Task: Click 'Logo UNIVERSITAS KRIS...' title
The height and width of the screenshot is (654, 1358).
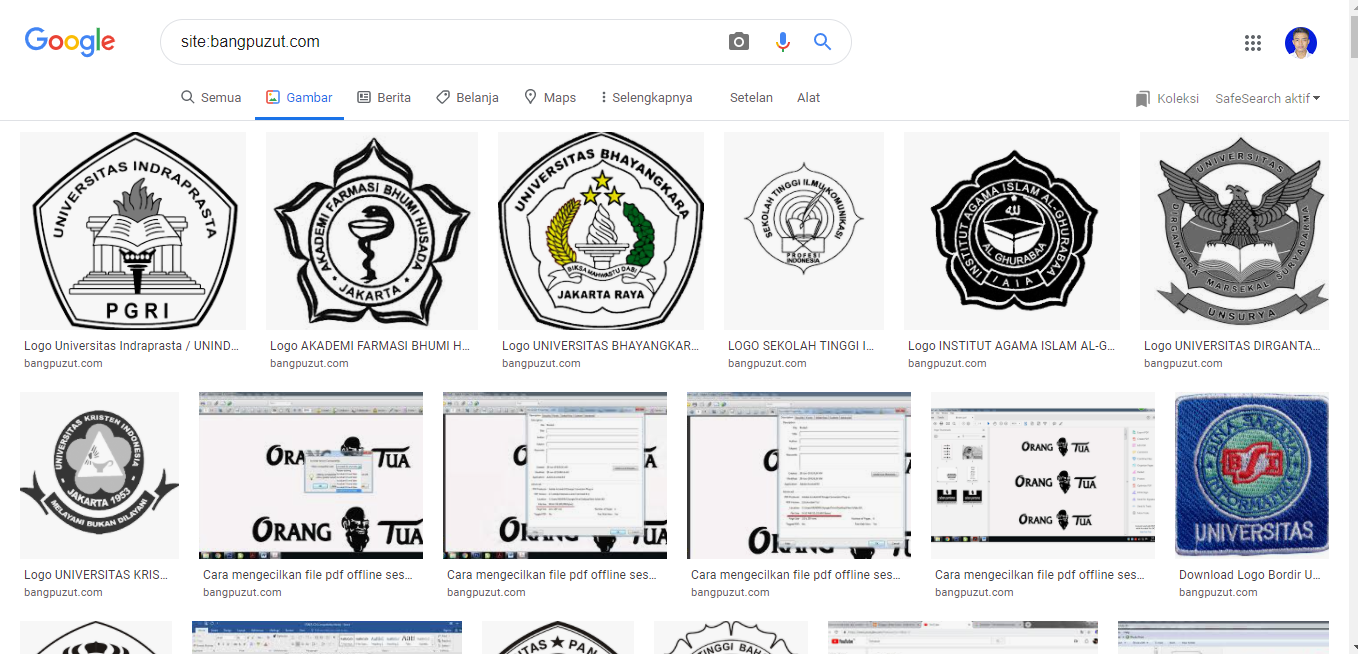Action: tap(96, 575)
